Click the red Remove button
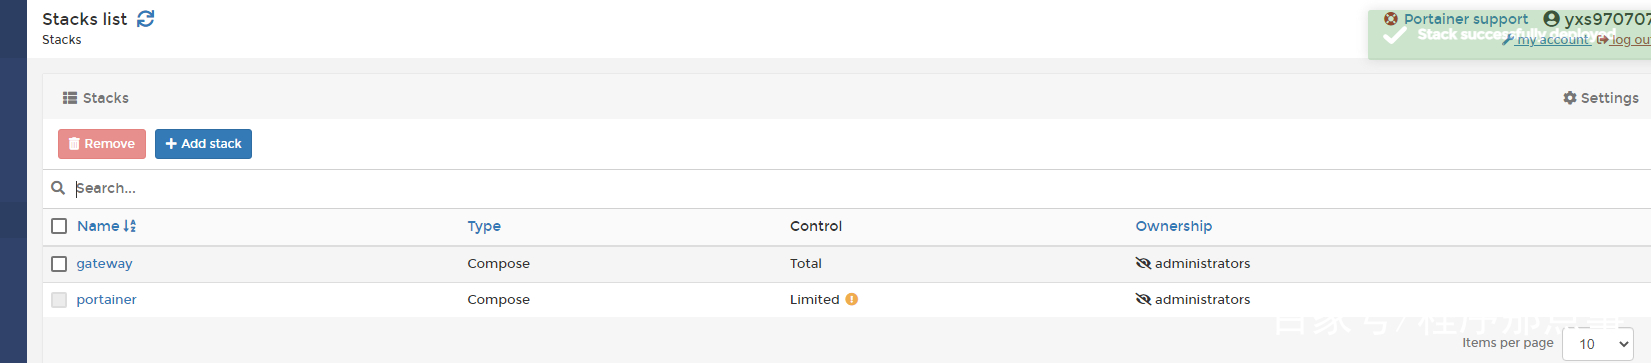1651x363 pixels. (102, 144)
